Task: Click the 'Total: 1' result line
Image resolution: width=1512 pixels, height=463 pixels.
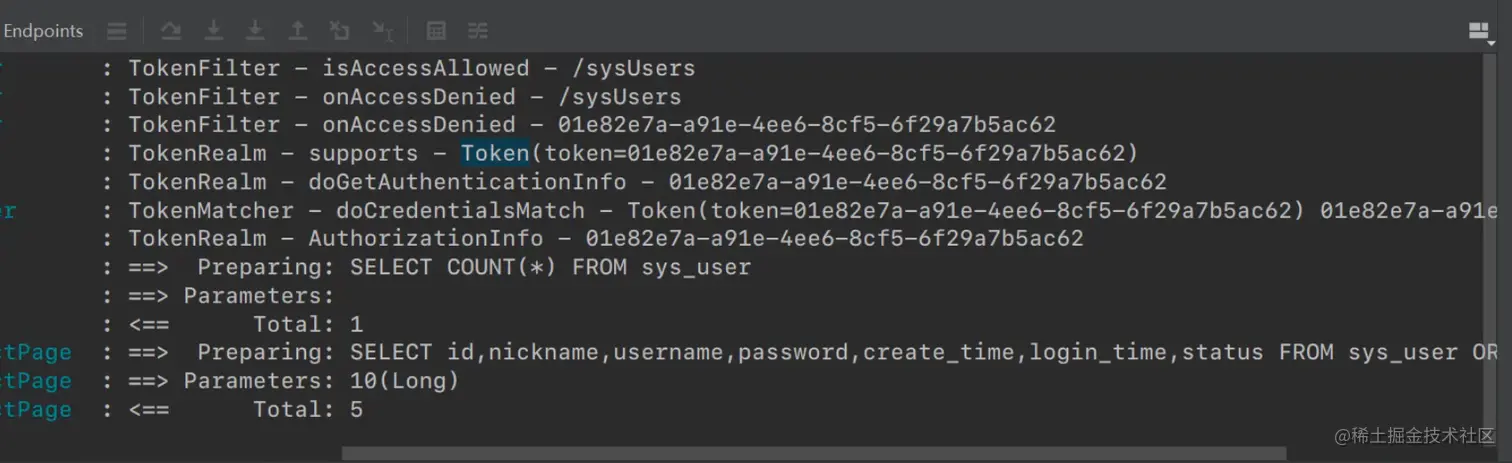Action: coord(233,324)
